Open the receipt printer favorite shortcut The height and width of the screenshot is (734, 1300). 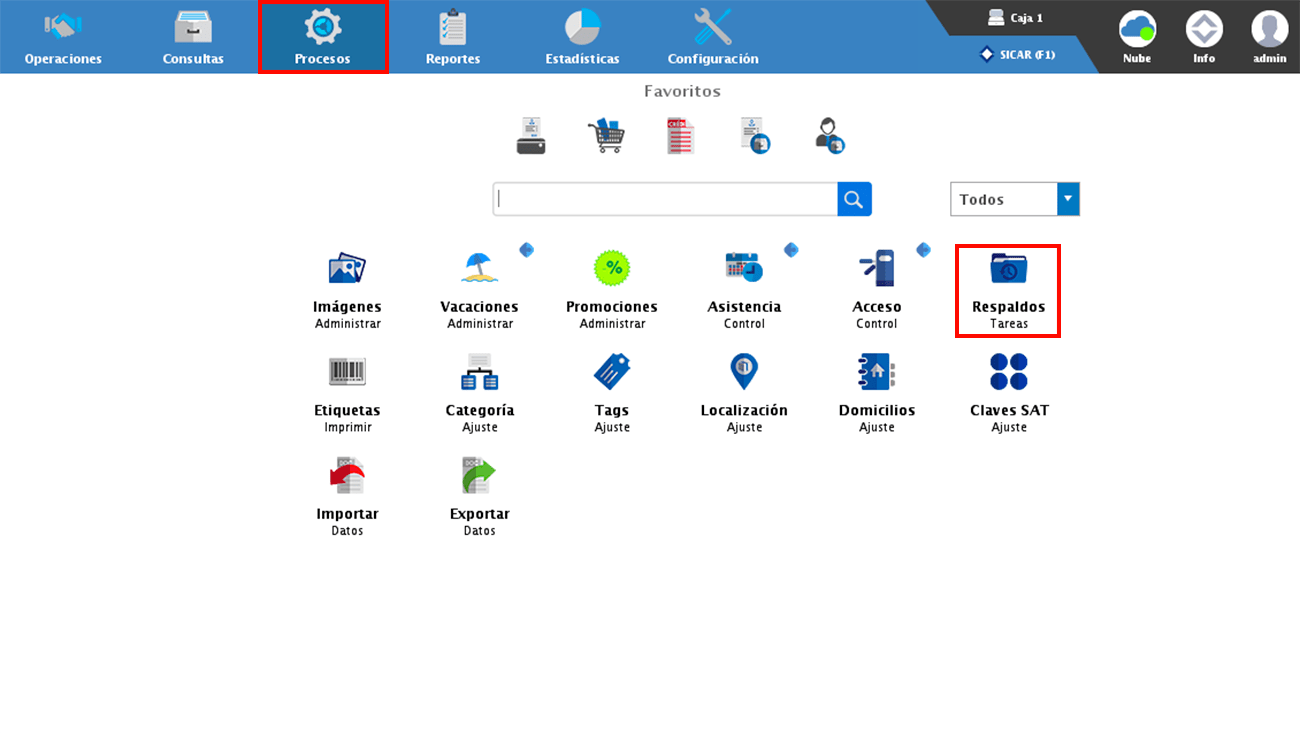(531, 136)
